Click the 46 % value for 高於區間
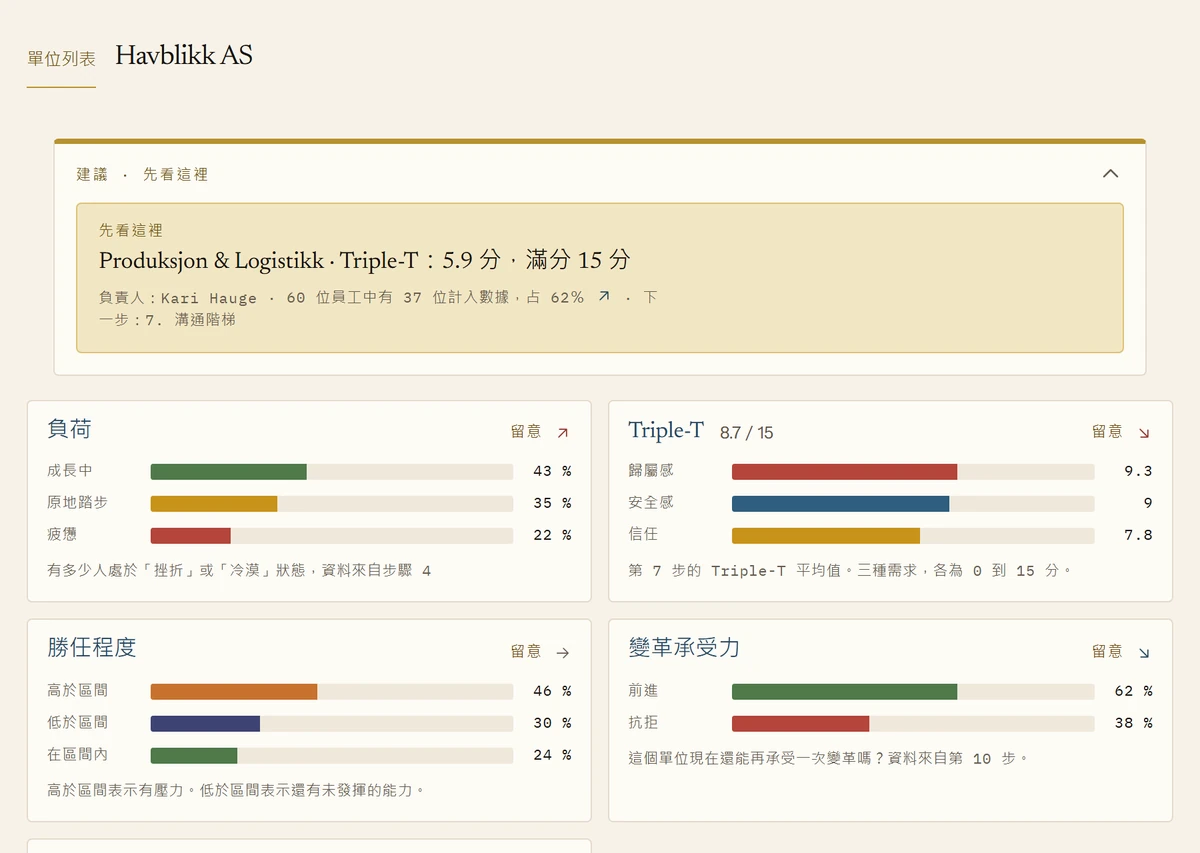Screen dimensions: 1200x853 tap(552, 691)
